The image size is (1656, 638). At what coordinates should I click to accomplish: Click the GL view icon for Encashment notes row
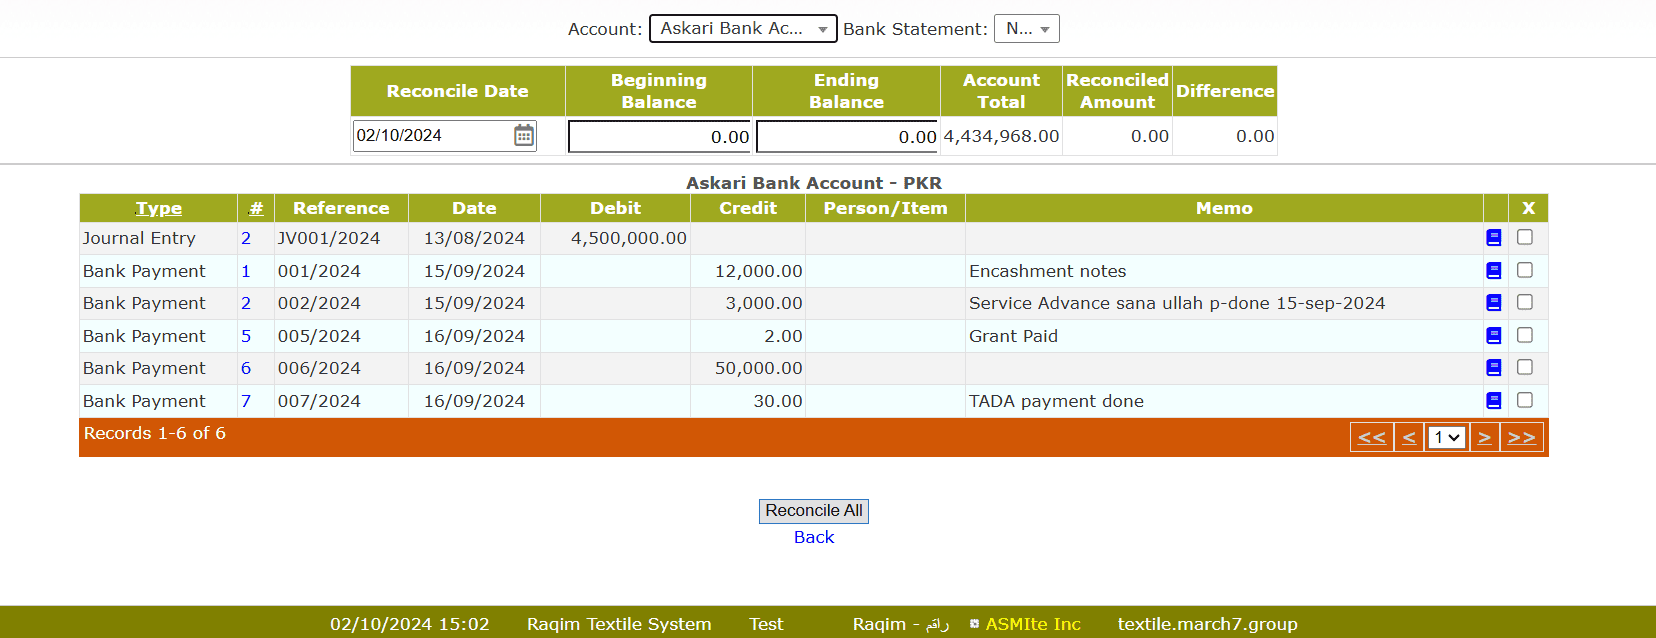click(1493, 271)
